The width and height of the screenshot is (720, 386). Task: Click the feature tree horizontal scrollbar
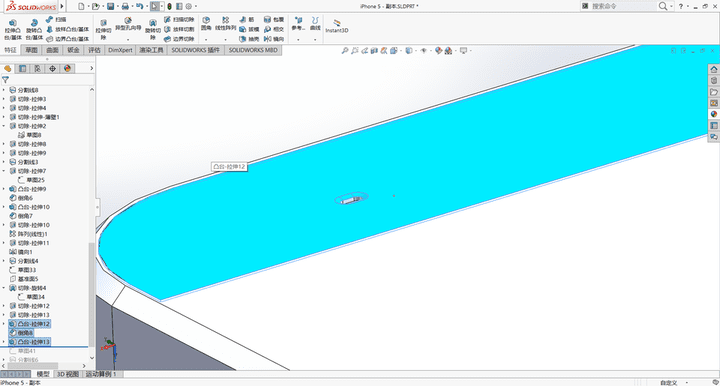tap(34, 366)
